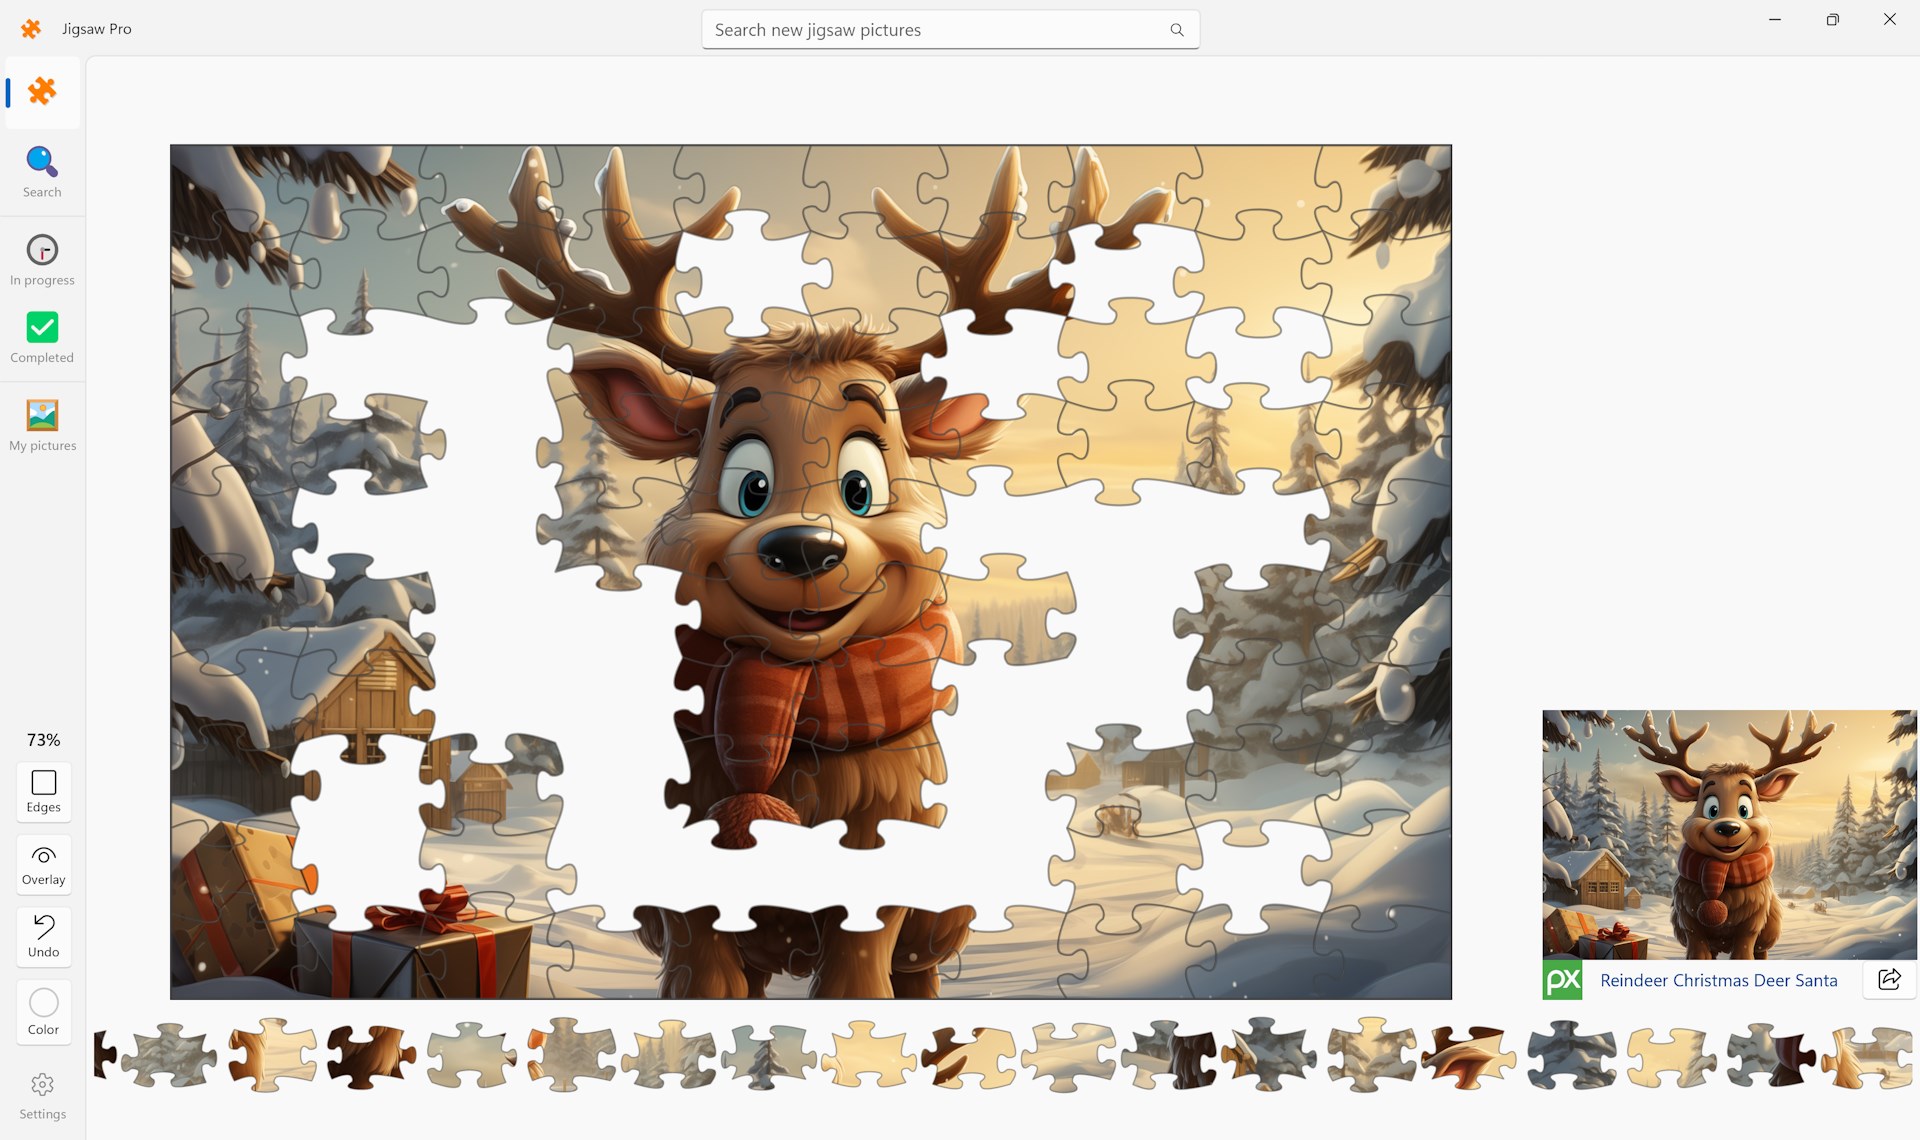Open Reindeer Christmas Deer Santa link

point(1718,980)
